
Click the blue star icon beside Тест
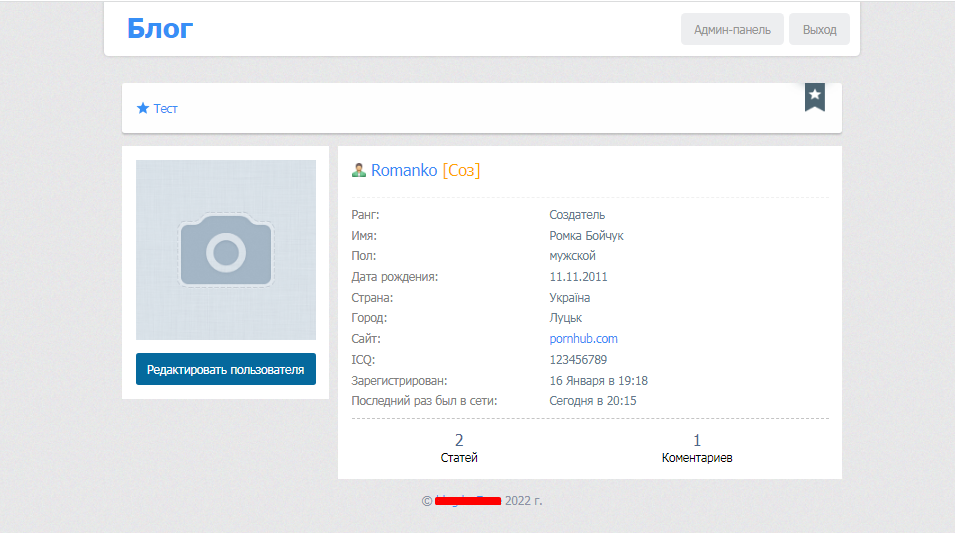(142, 108)
